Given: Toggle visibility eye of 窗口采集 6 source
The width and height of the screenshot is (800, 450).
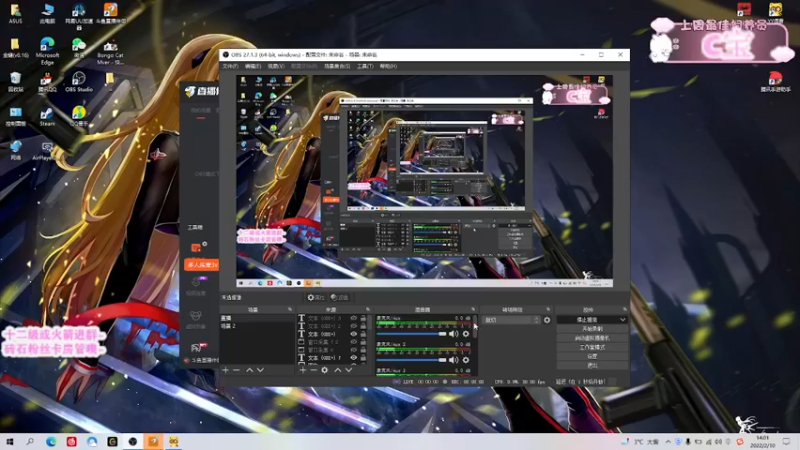Looking at the screenshot, I should click(x=354, y=350).
